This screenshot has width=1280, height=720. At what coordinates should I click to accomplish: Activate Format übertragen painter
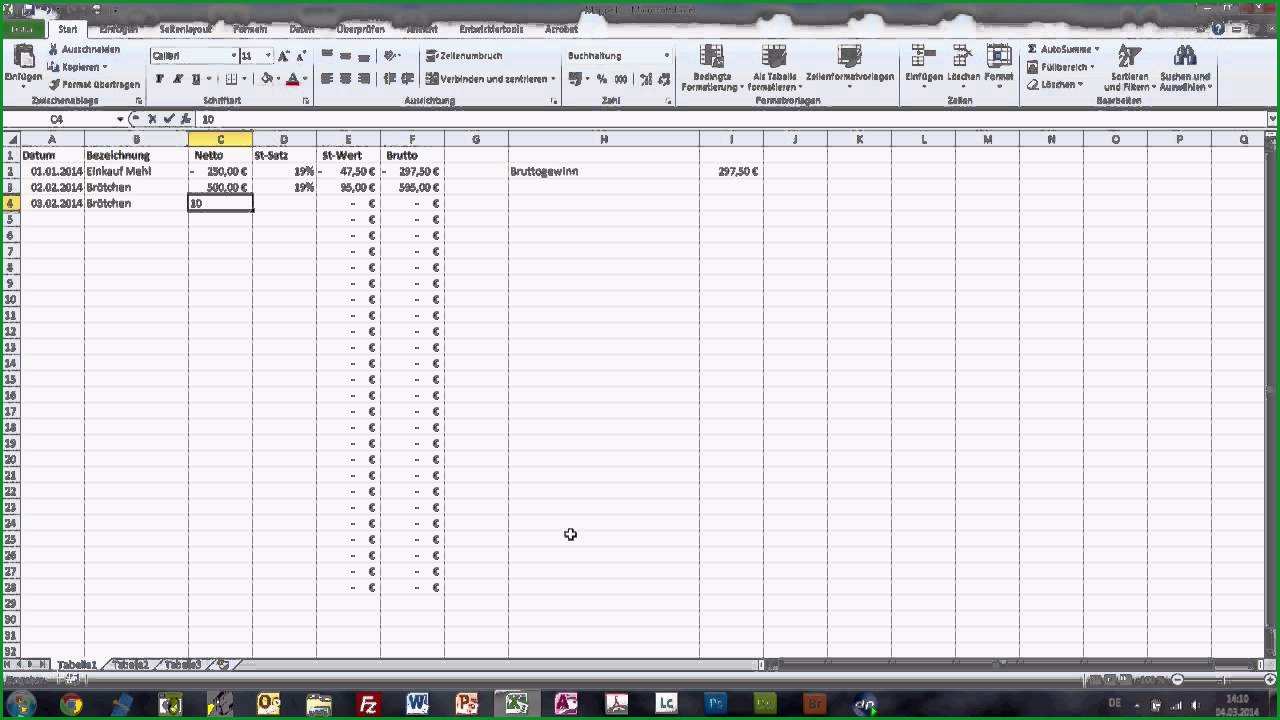point(94,85)
